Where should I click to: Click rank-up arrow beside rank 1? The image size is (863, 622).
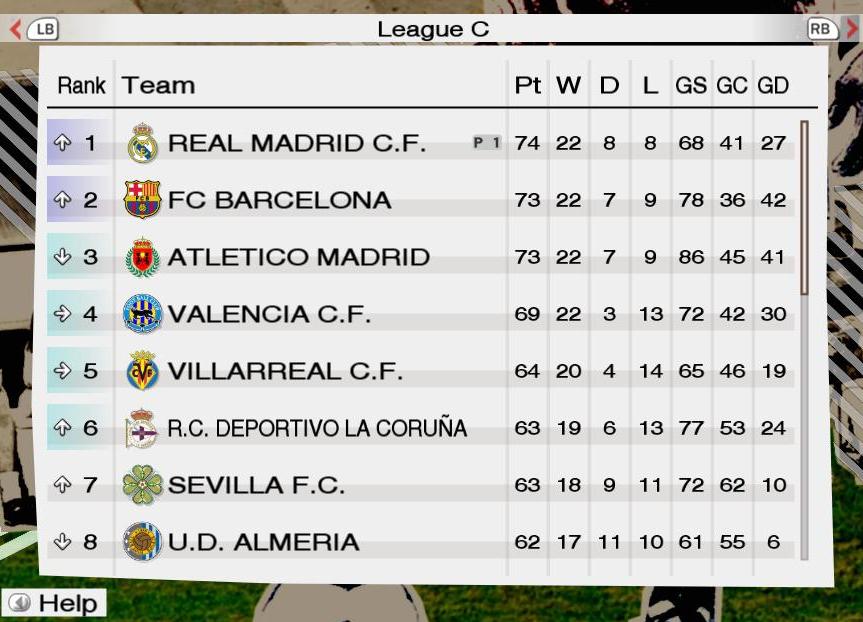coord(62,143)
